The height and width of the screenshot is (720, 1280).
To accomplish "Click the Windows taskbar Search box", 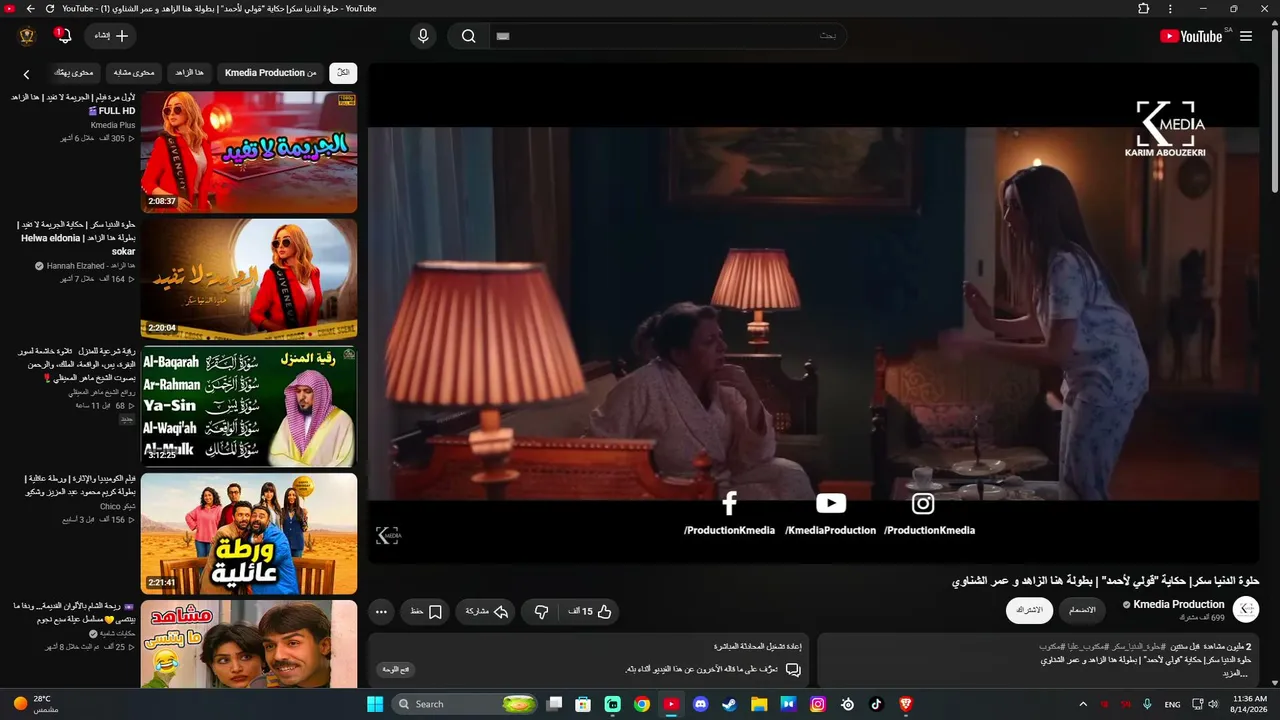I will point(466,704).
